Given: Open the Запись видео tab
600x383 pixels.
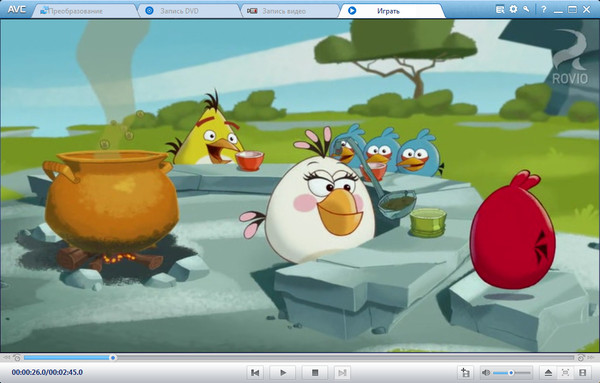Looking at the screenshot, I should (291, 11).
